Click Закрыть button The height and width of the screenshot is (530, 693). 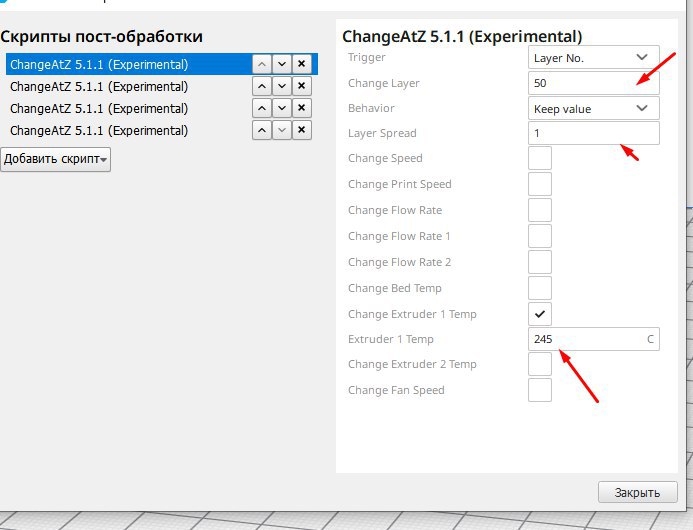[x=637, y=492]
